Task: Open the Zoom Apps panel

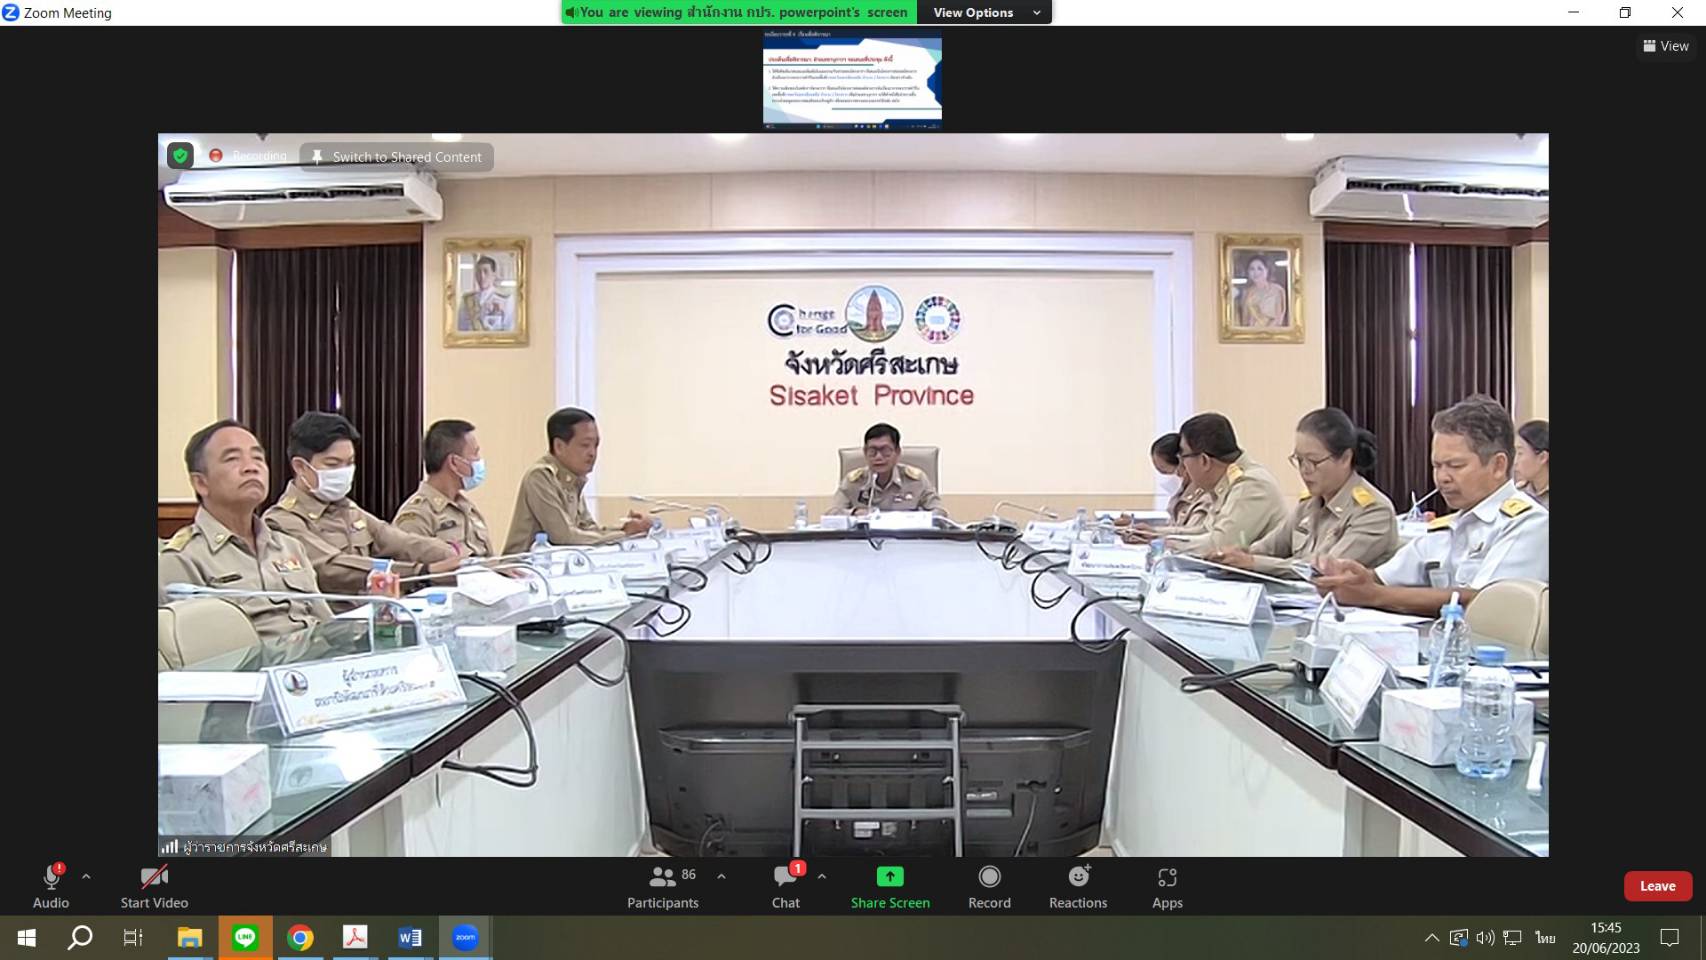Action: click(1167, 886)
